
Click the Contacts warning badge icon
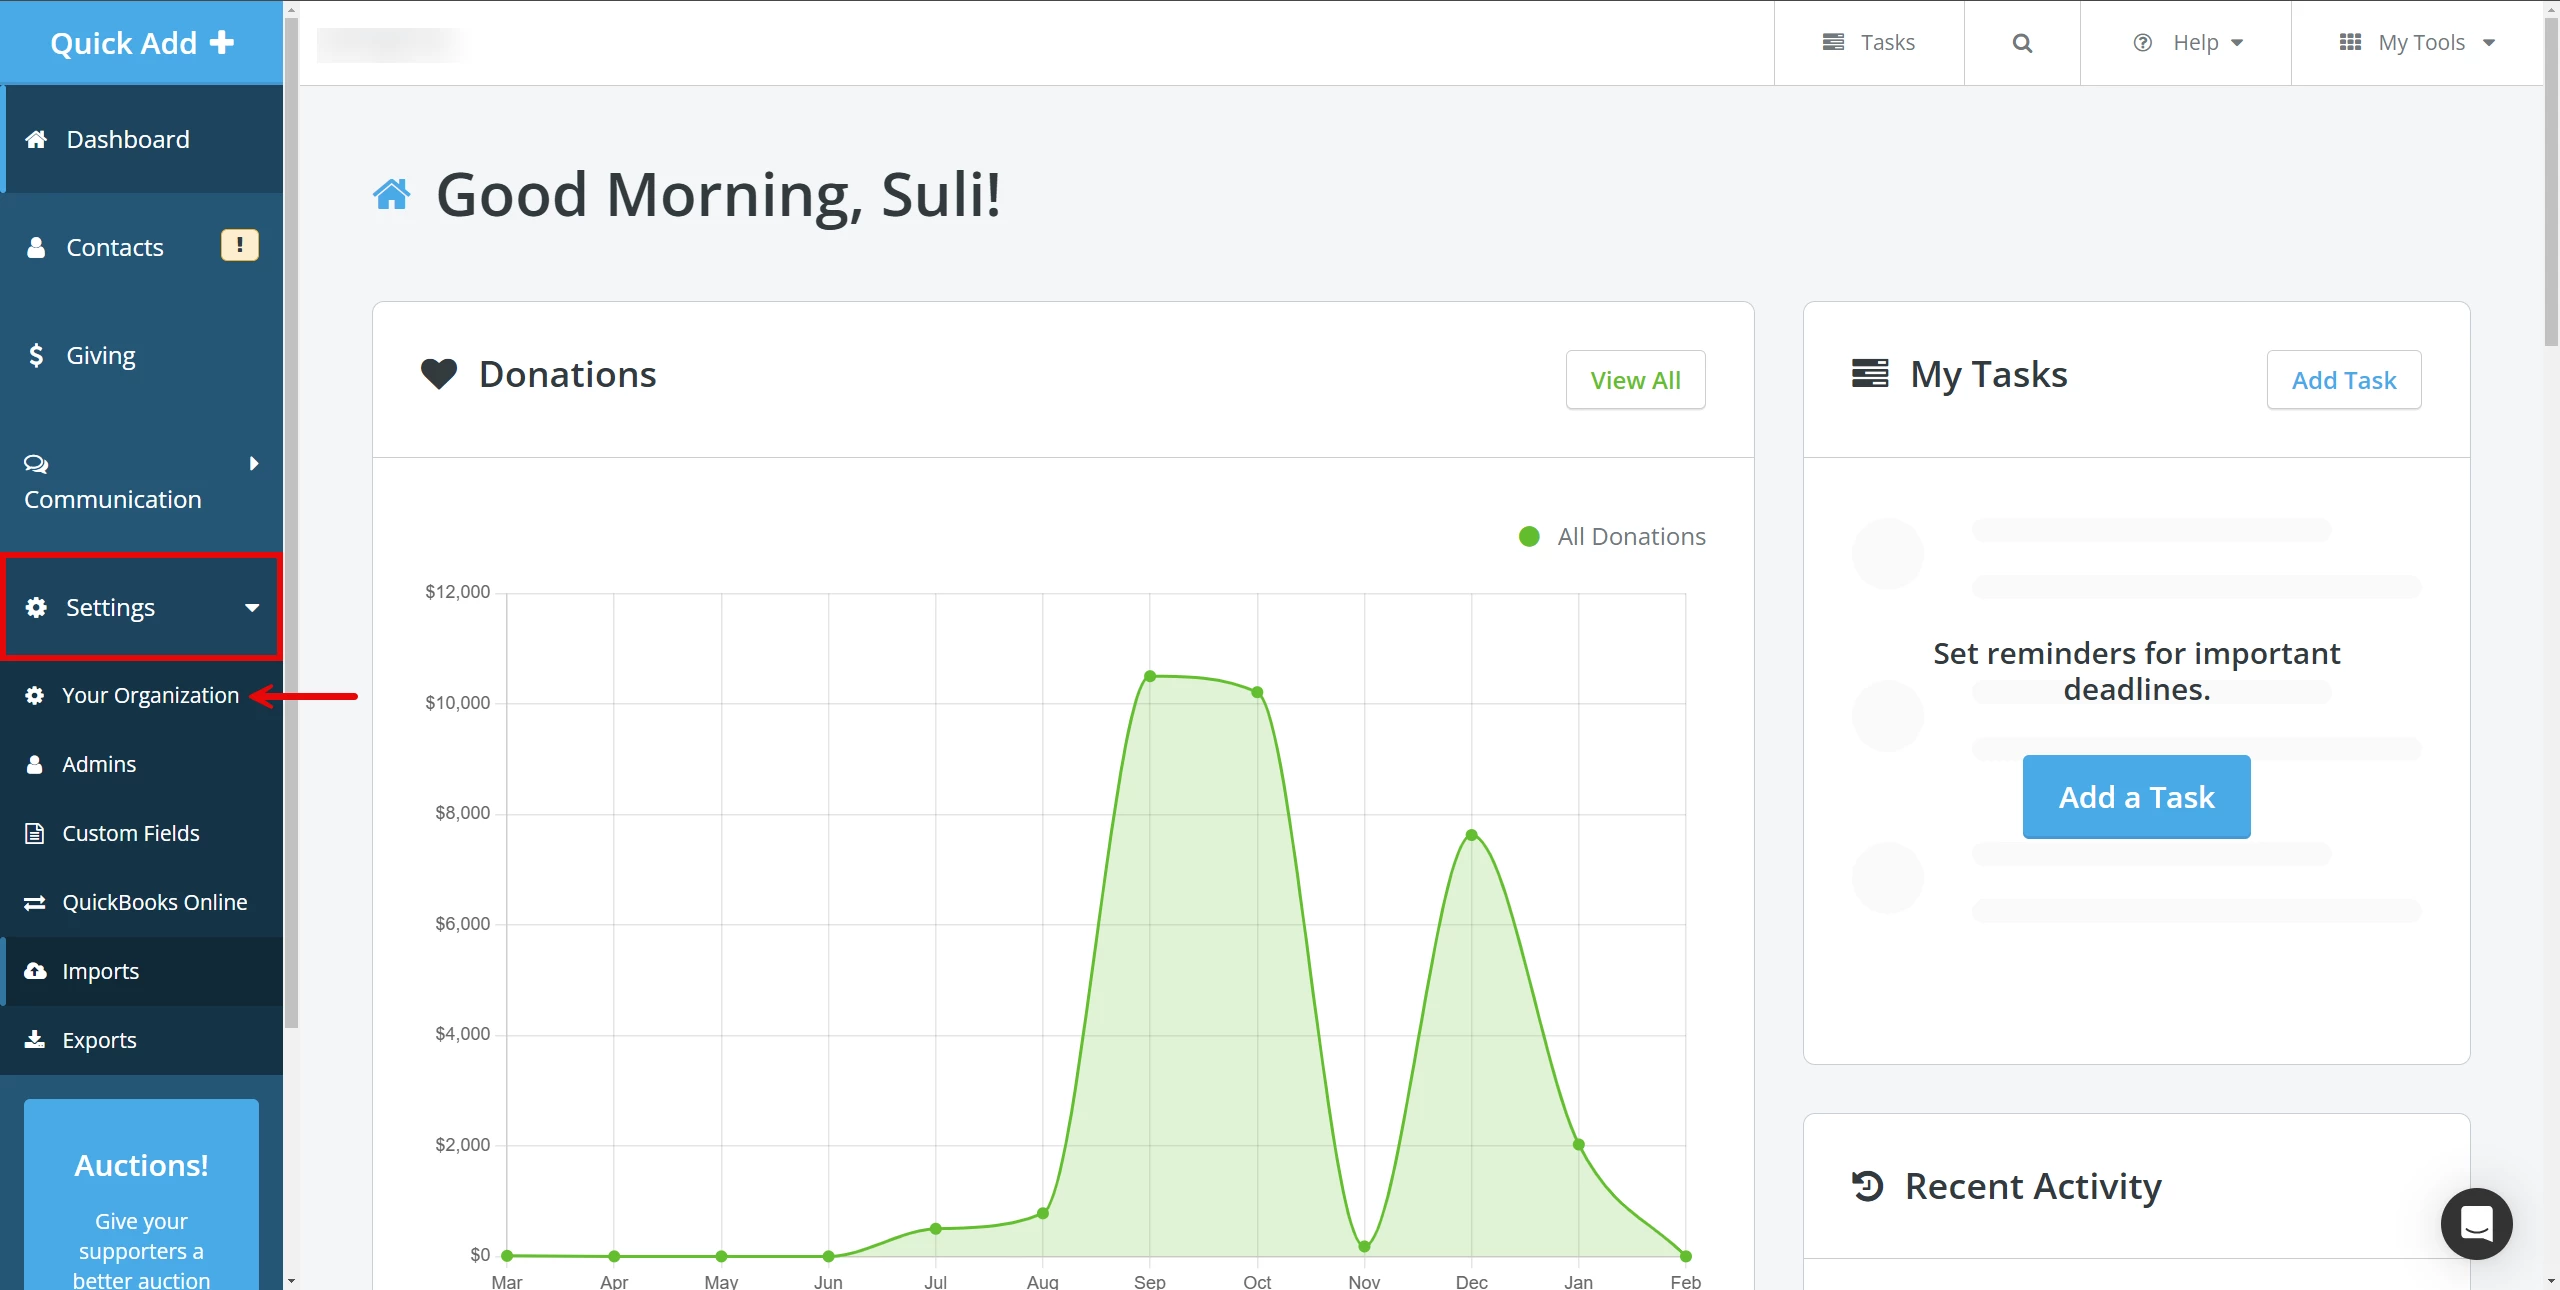coord(239,245)
